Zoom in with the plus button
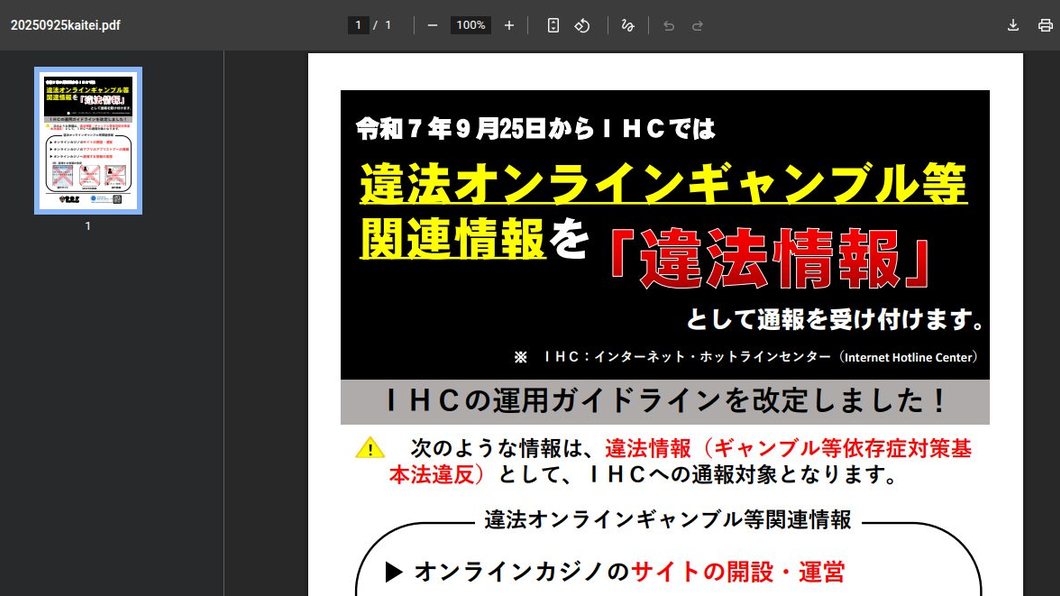Screen dimensions: 1060x596 click(x=509, y=26)
